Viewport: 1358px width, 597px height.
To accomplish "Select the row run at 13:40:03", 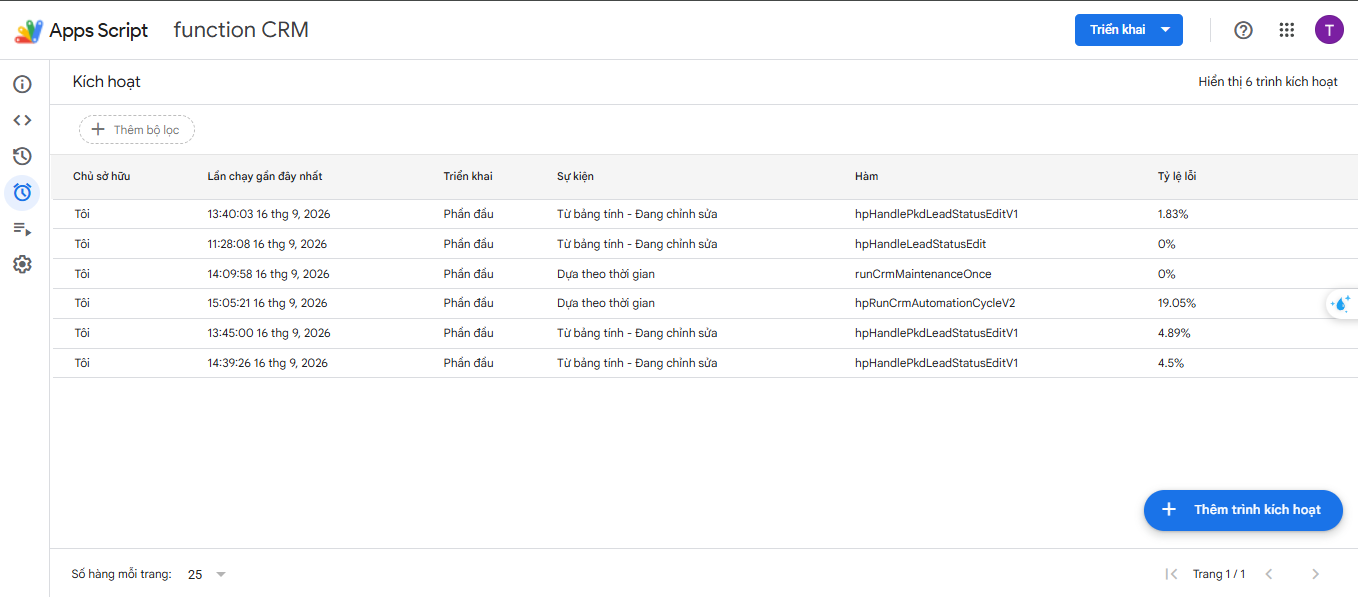I will pyautogui.click(x=705, y=214).
